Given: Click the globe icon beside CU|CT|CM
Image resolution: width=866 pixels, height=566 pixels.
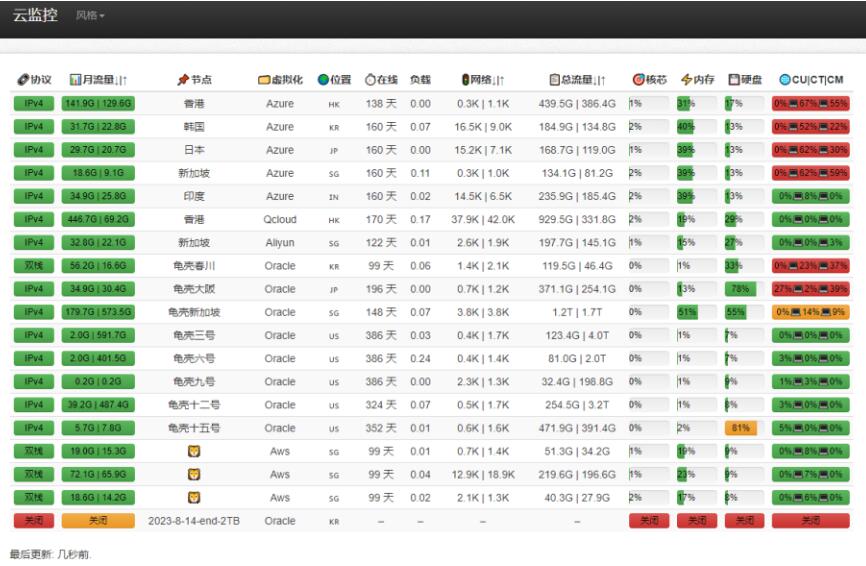Looking at the screenshot, I should pyautogui.click(x=785, y=80).
